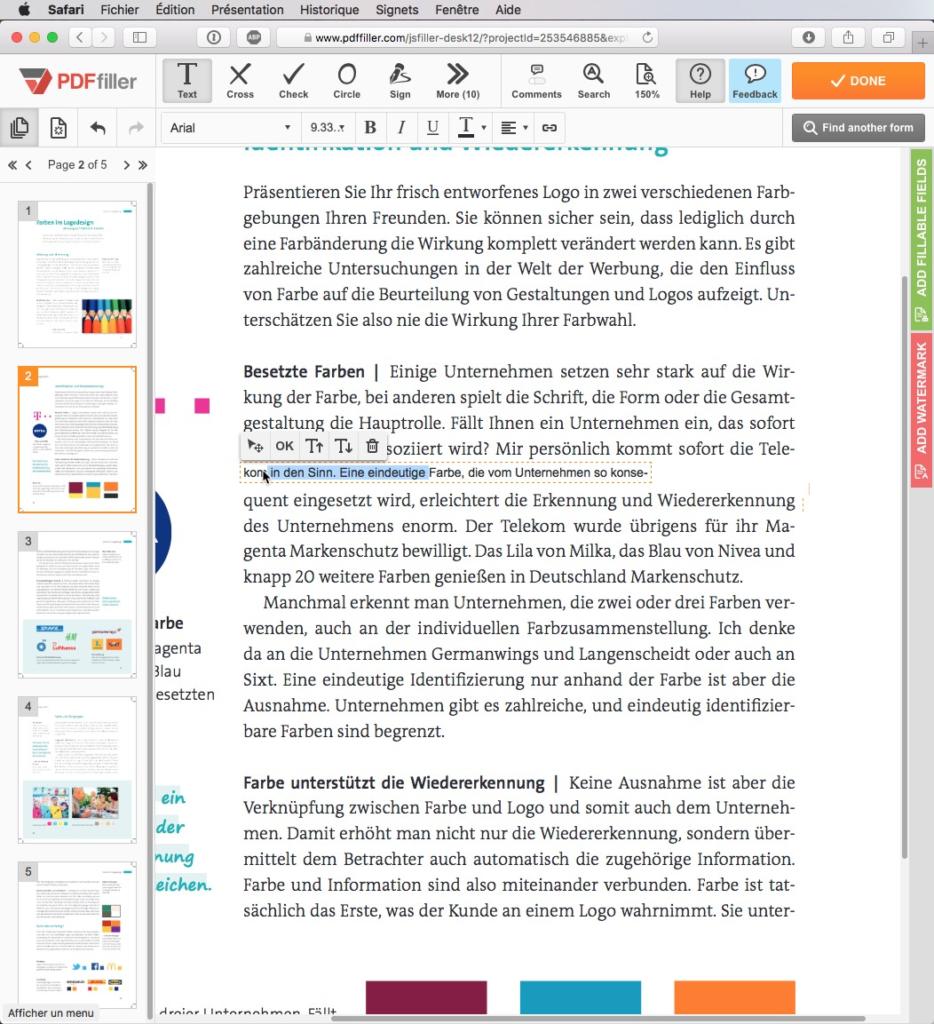Show all Safari tabs
This screenshot has width=934, height=1024.
coord(888,37)
